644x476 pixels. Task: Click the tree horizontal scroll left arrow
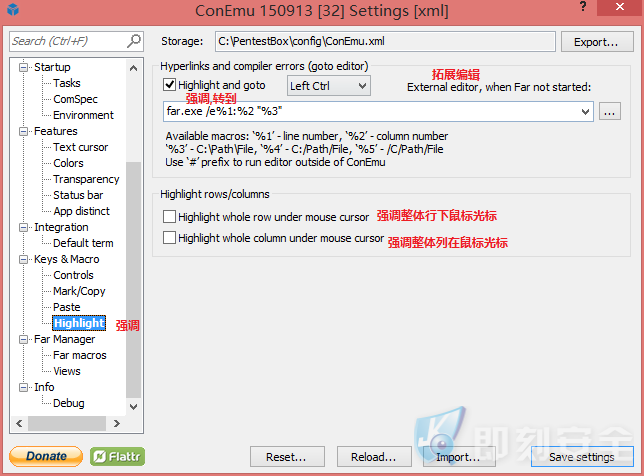(19, 423)
